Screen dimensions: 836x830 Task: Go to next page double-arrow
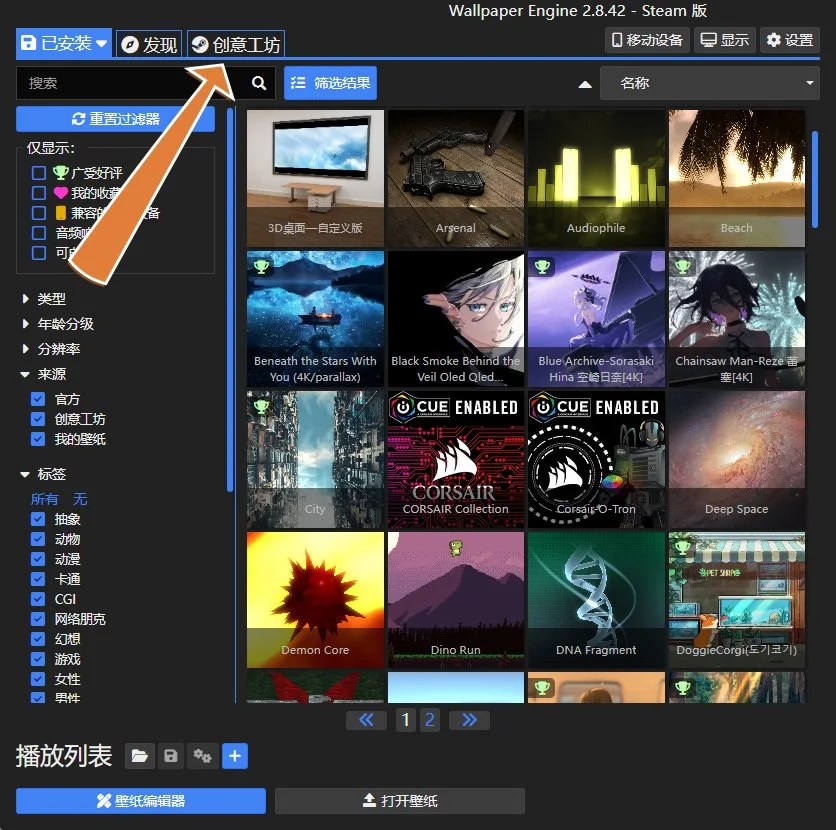pyautogui.click(x=469, y=720)
